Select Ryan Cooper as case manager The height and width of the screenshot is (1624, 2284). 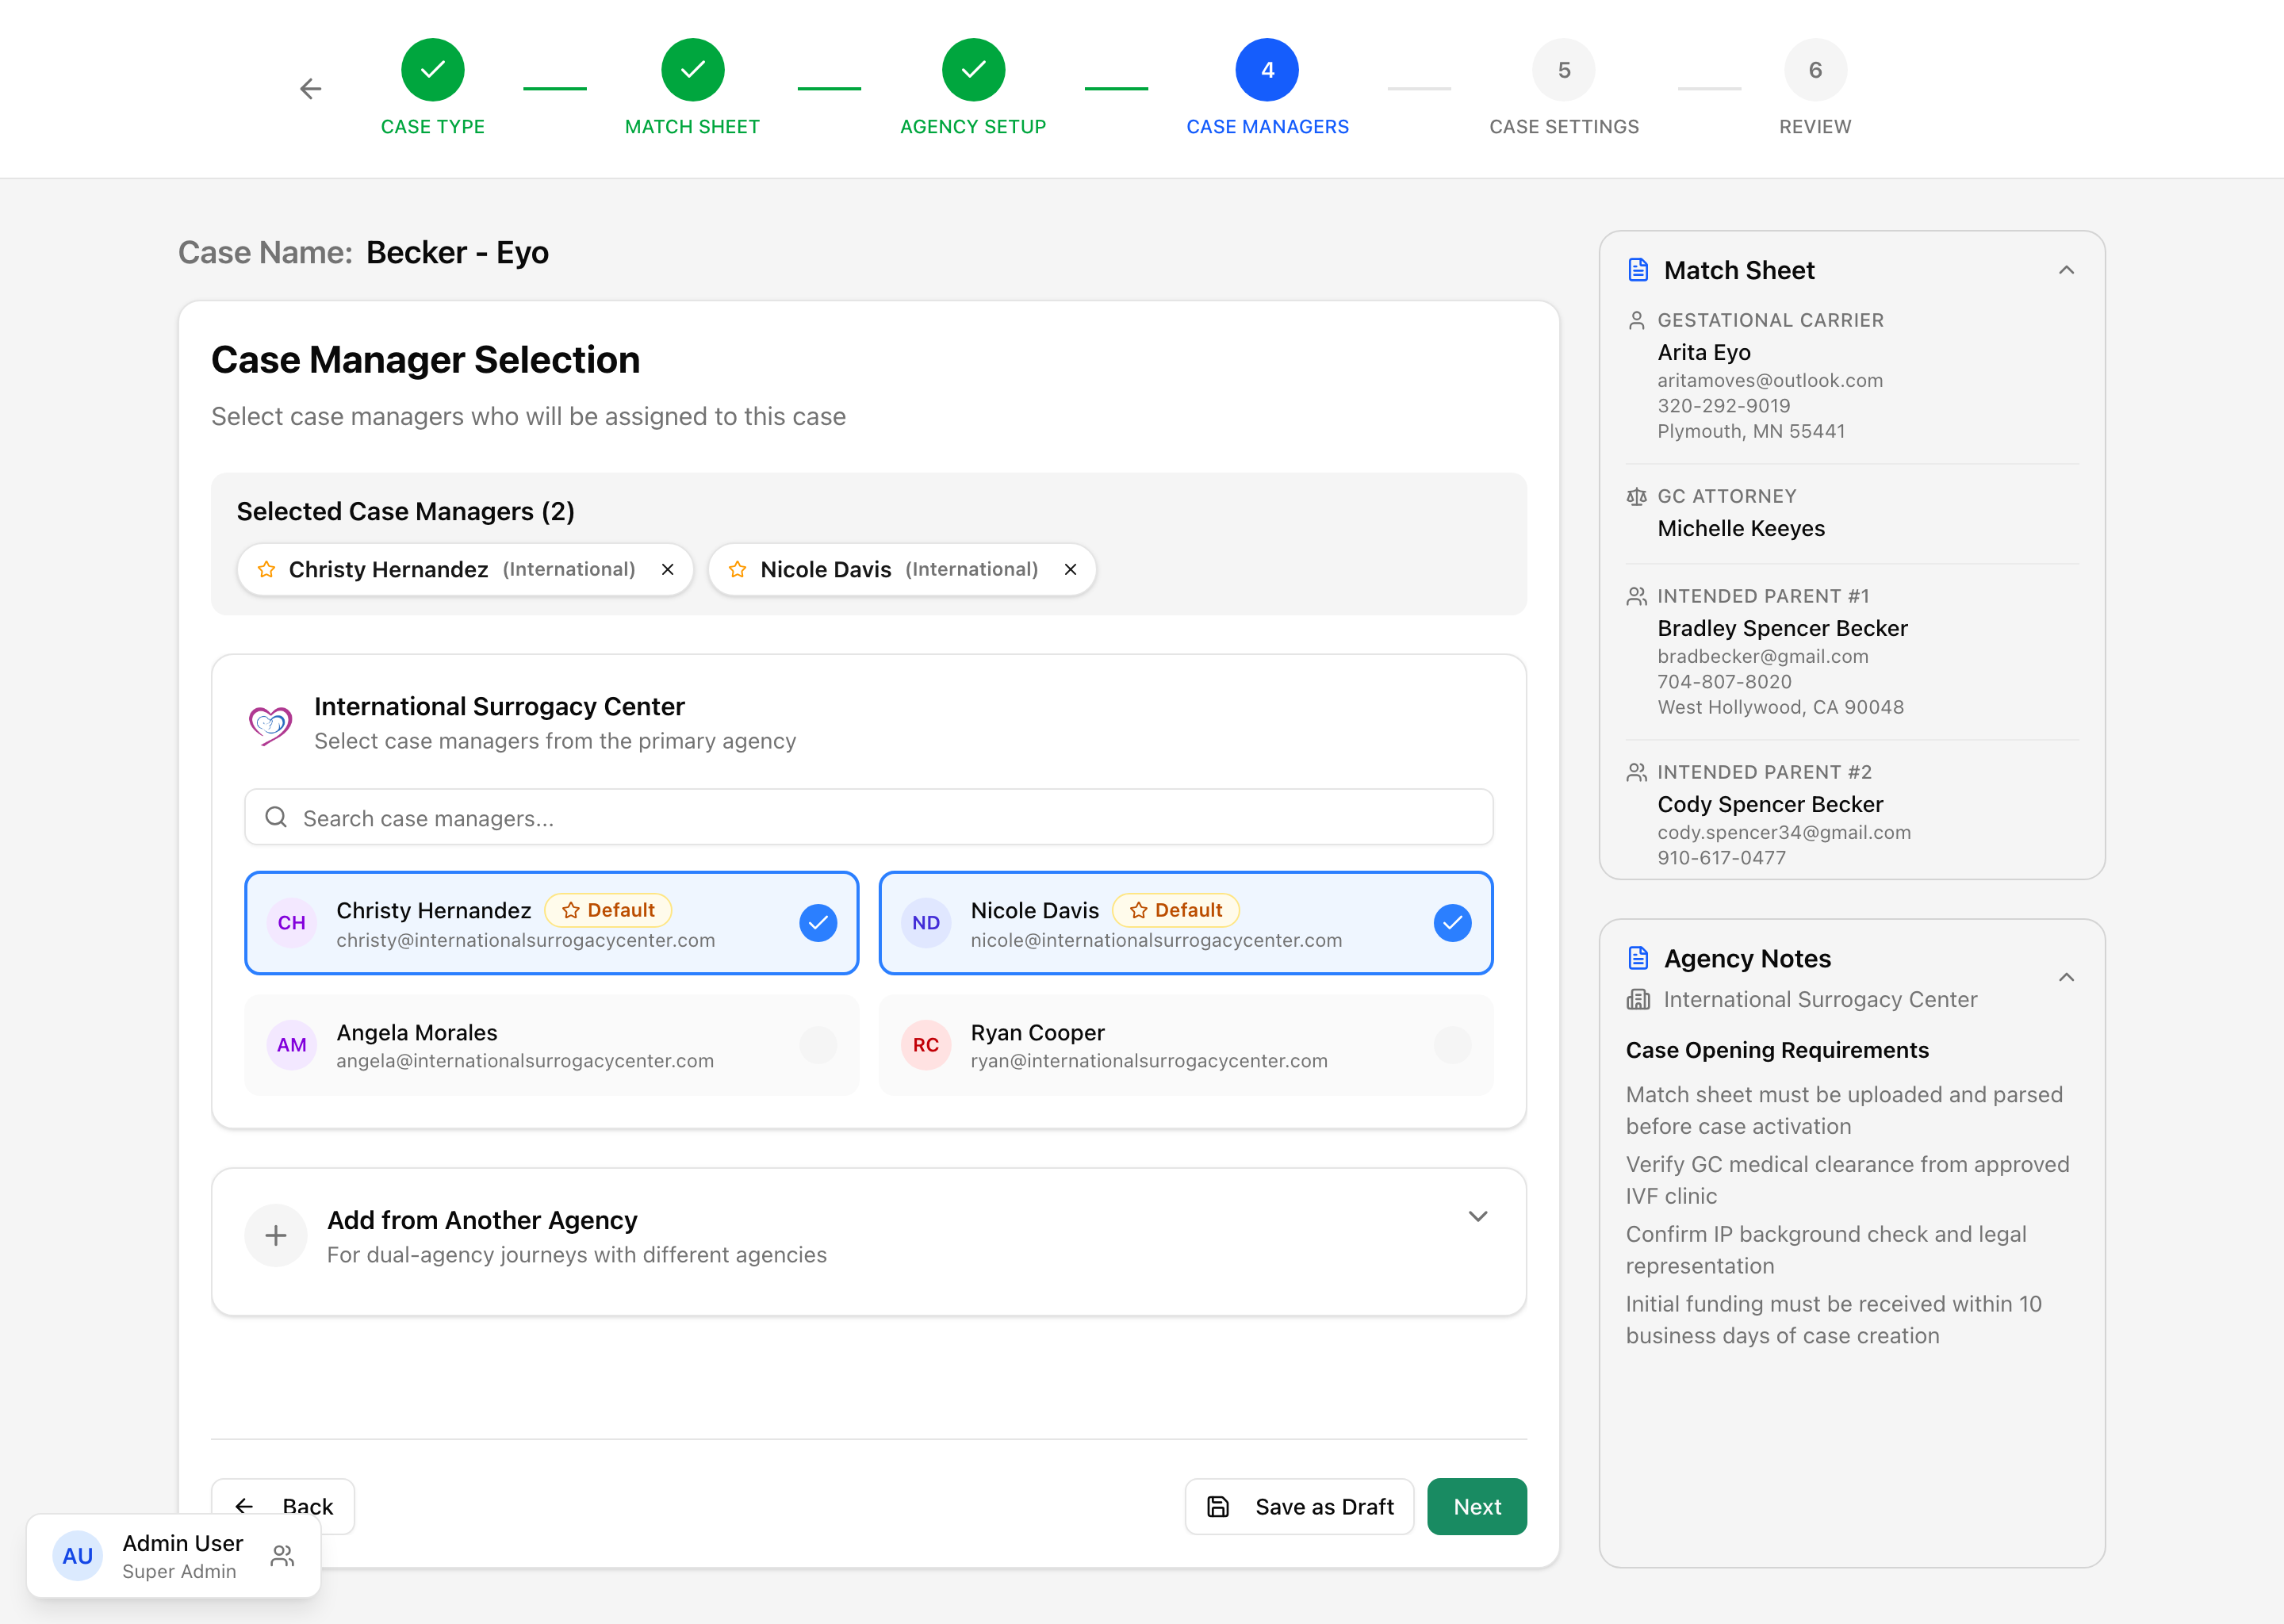click(x=1186, y=1045)
